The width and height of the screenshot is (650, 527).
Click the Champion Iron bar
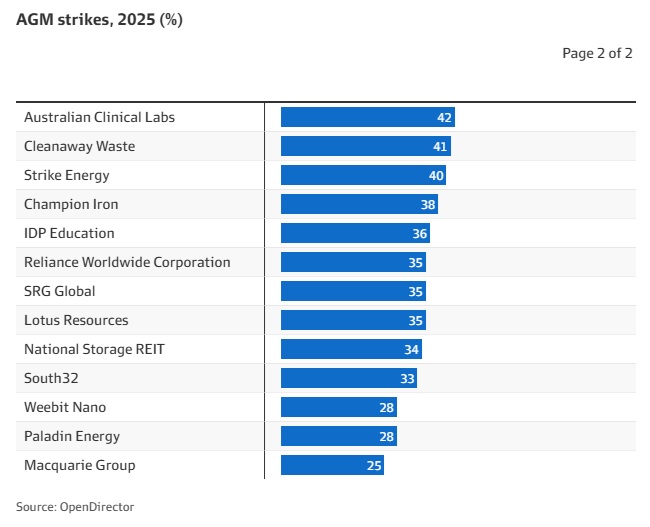click(359, 204)
